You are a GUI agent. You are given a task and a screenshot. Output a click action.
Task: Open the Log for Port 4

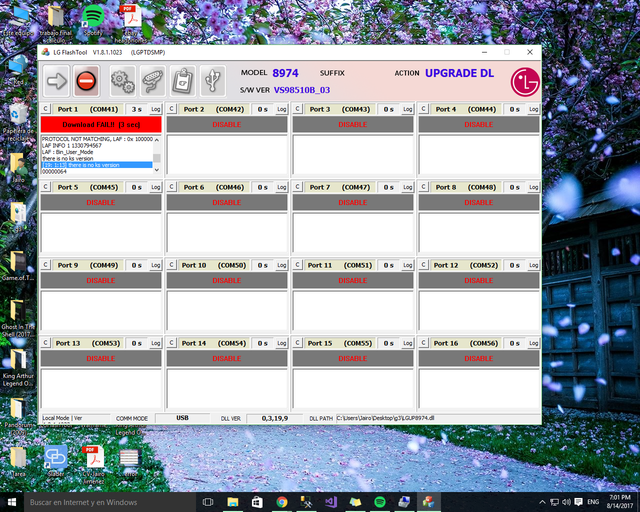[x=533, y=109]
